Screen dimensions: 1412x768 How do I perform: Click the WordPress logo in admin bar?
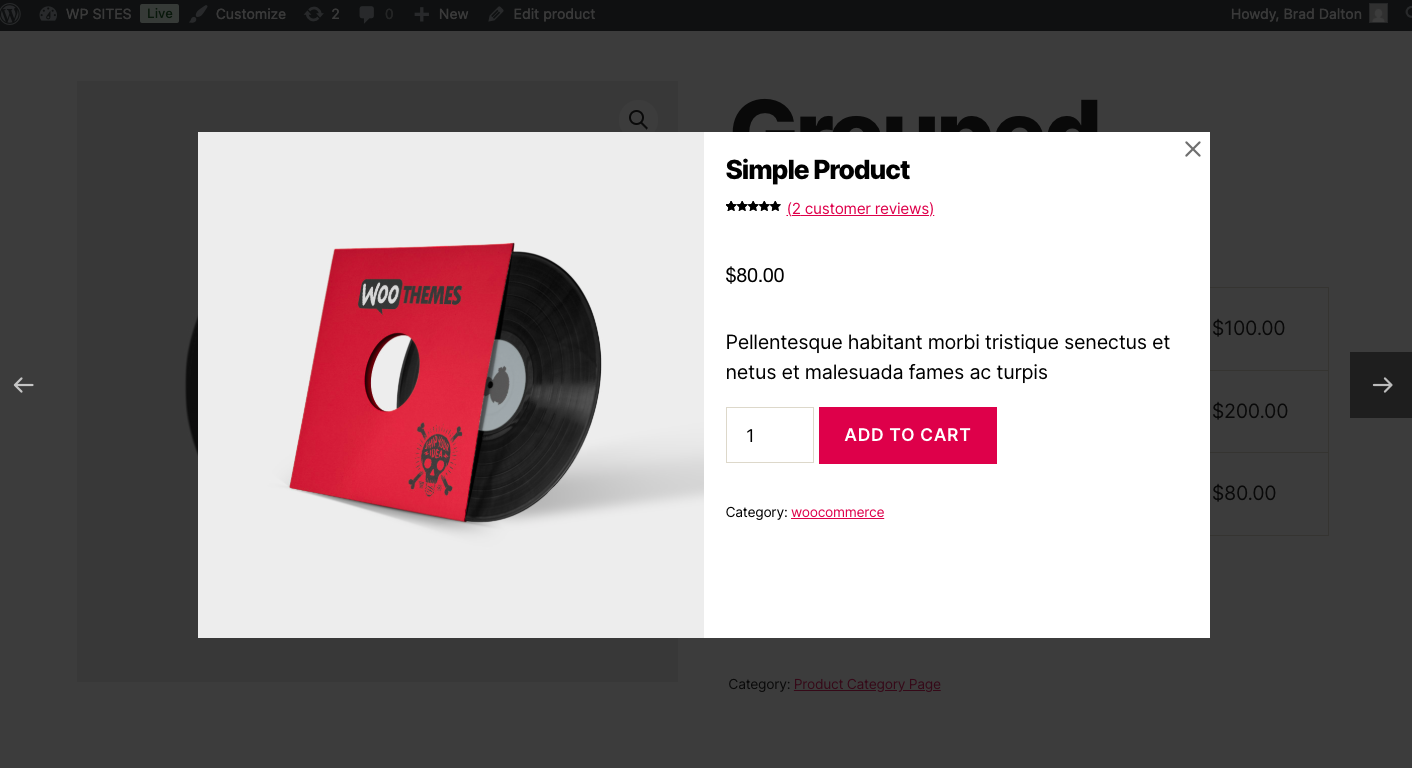[10, 14]
